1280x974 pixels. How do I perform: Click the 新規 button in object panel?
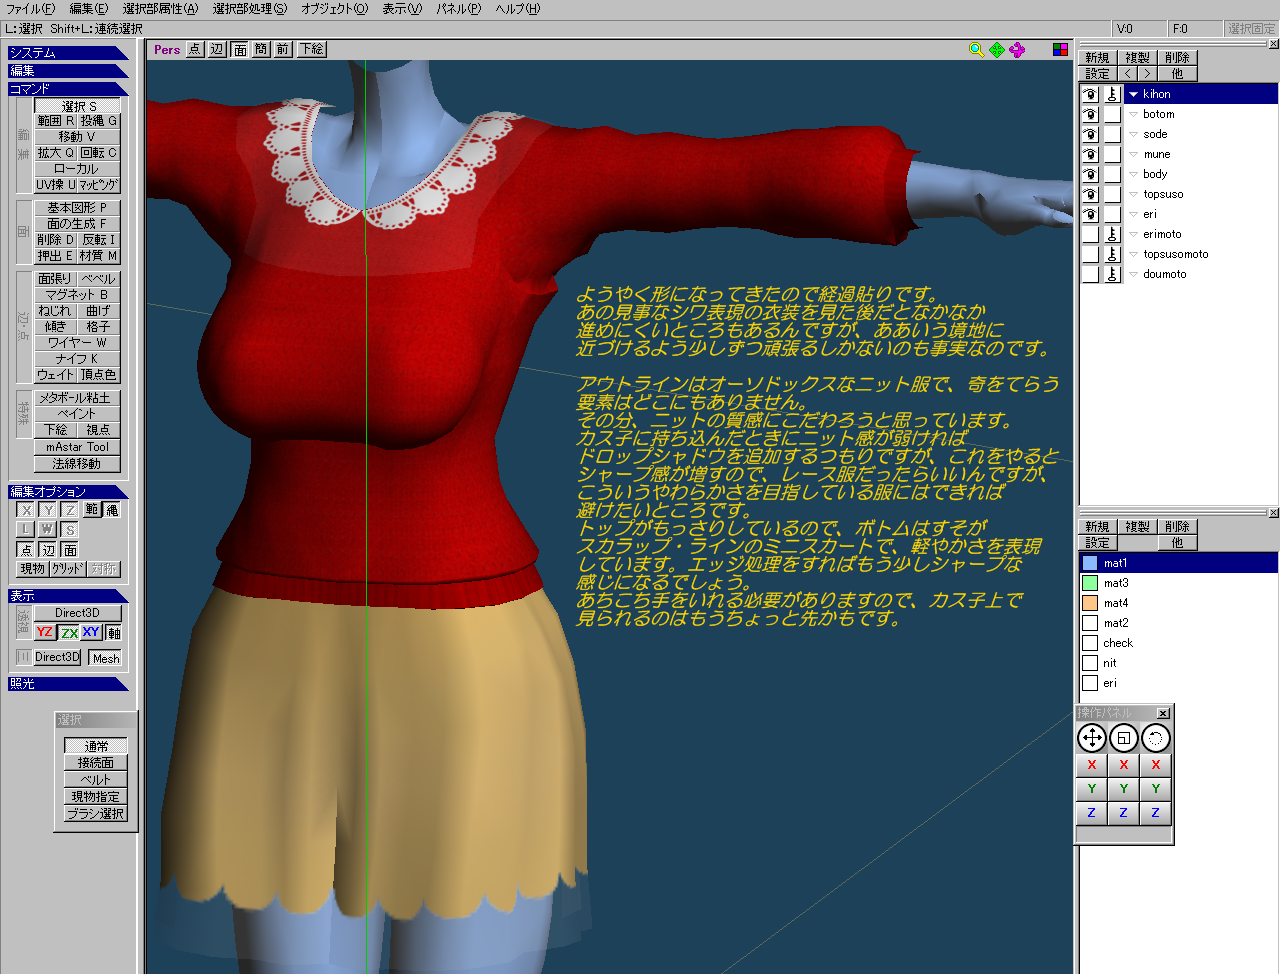coord(1097,58)
